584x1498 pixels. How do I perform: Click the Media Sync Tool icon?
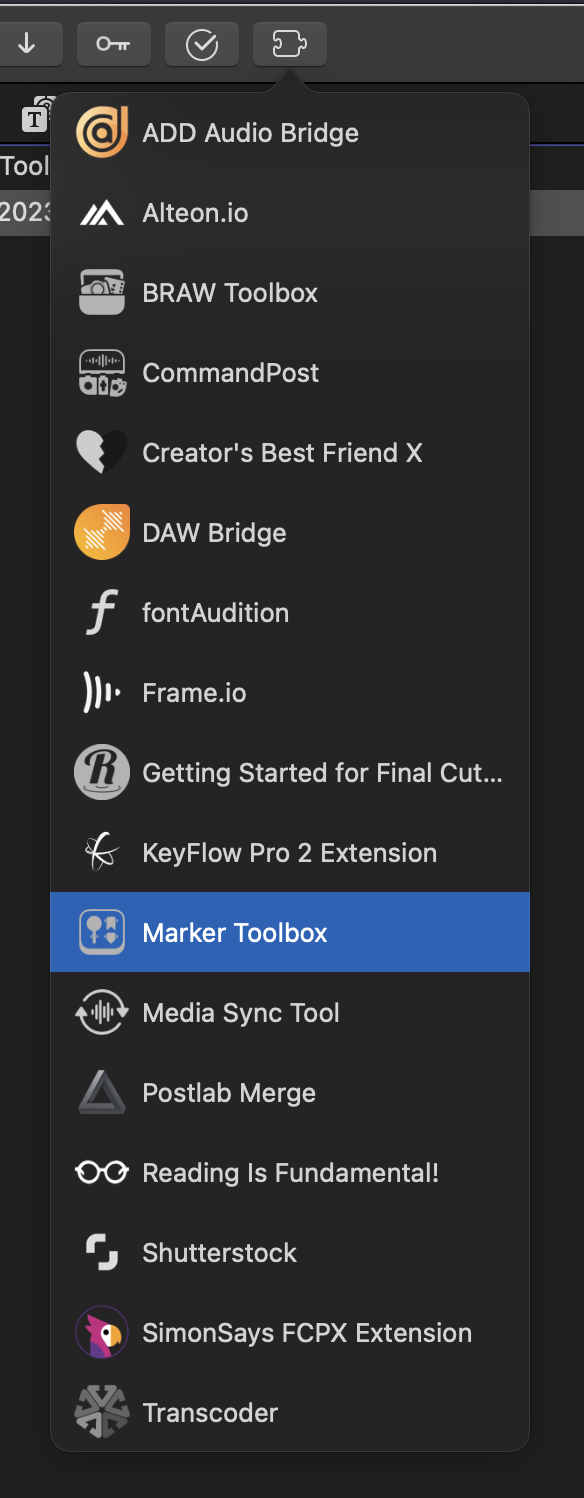pyautogui.click(x=102, y=1013)
